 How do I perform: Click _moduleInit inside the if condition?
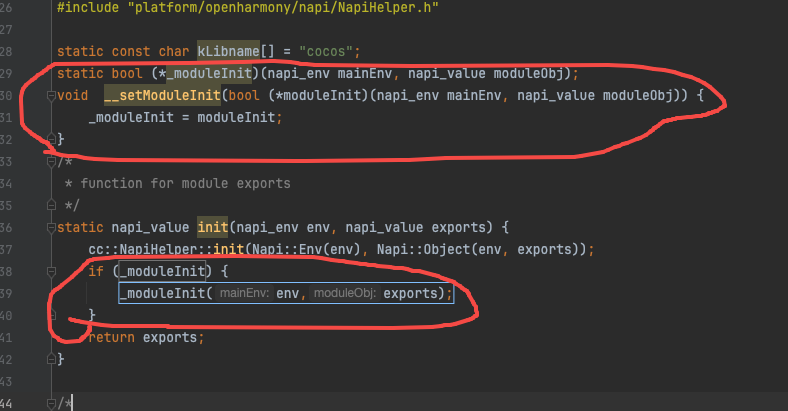(x=161, y=271)
